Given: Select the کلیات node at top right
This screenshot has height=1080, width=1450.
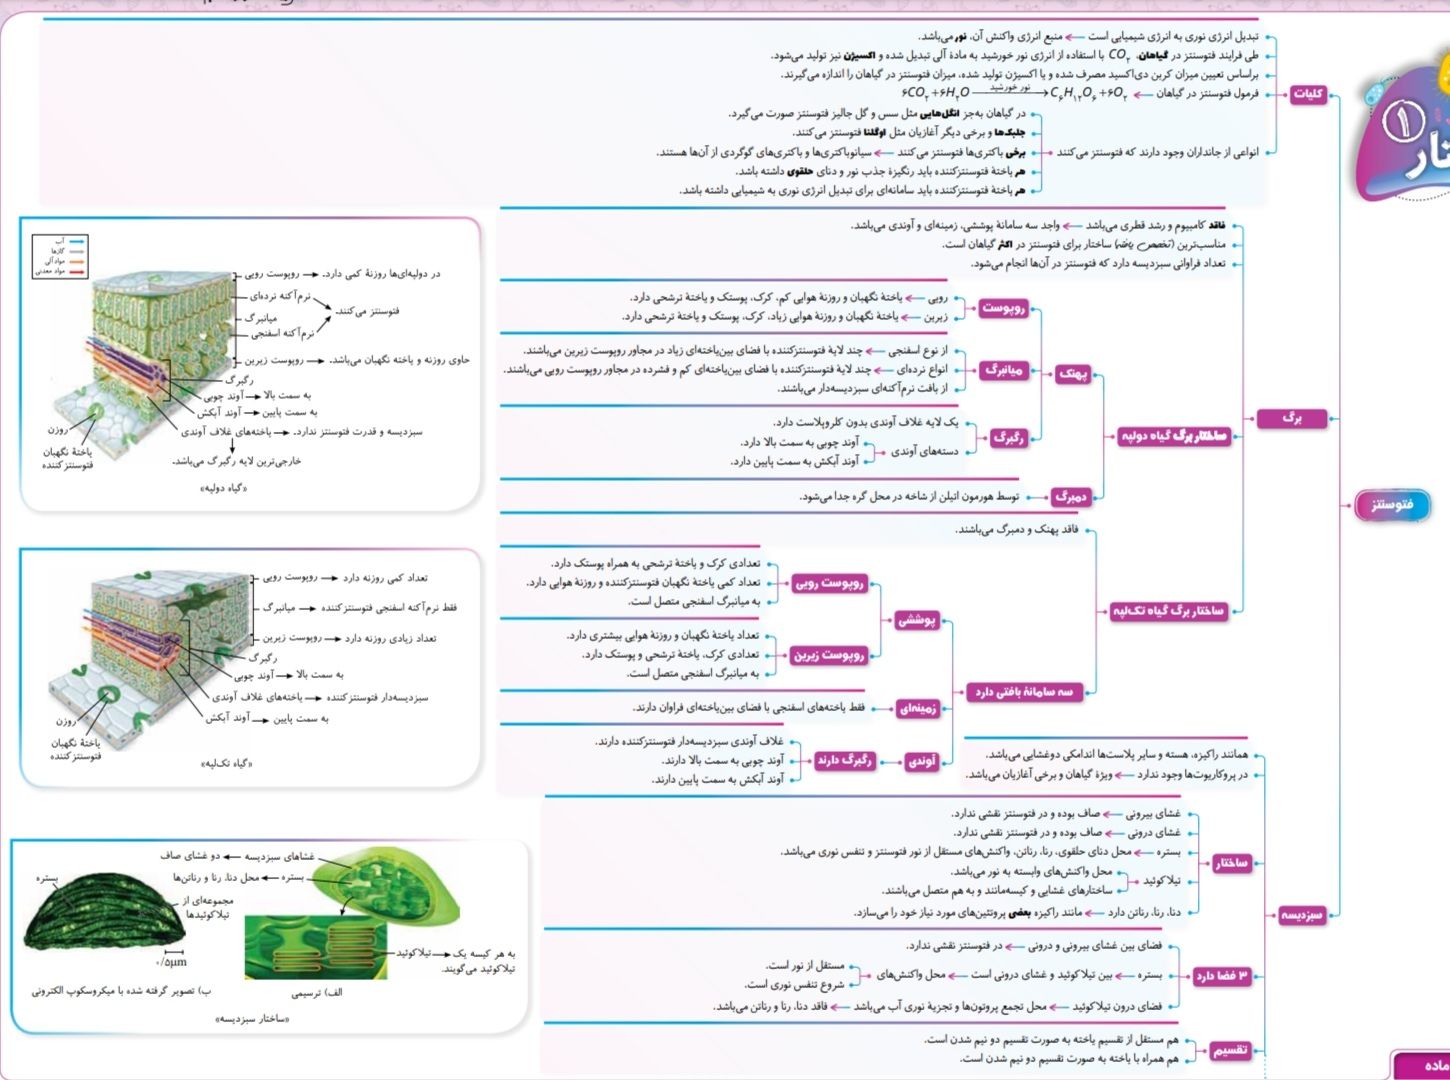Looking at the screenshot, I should 1307,94.
